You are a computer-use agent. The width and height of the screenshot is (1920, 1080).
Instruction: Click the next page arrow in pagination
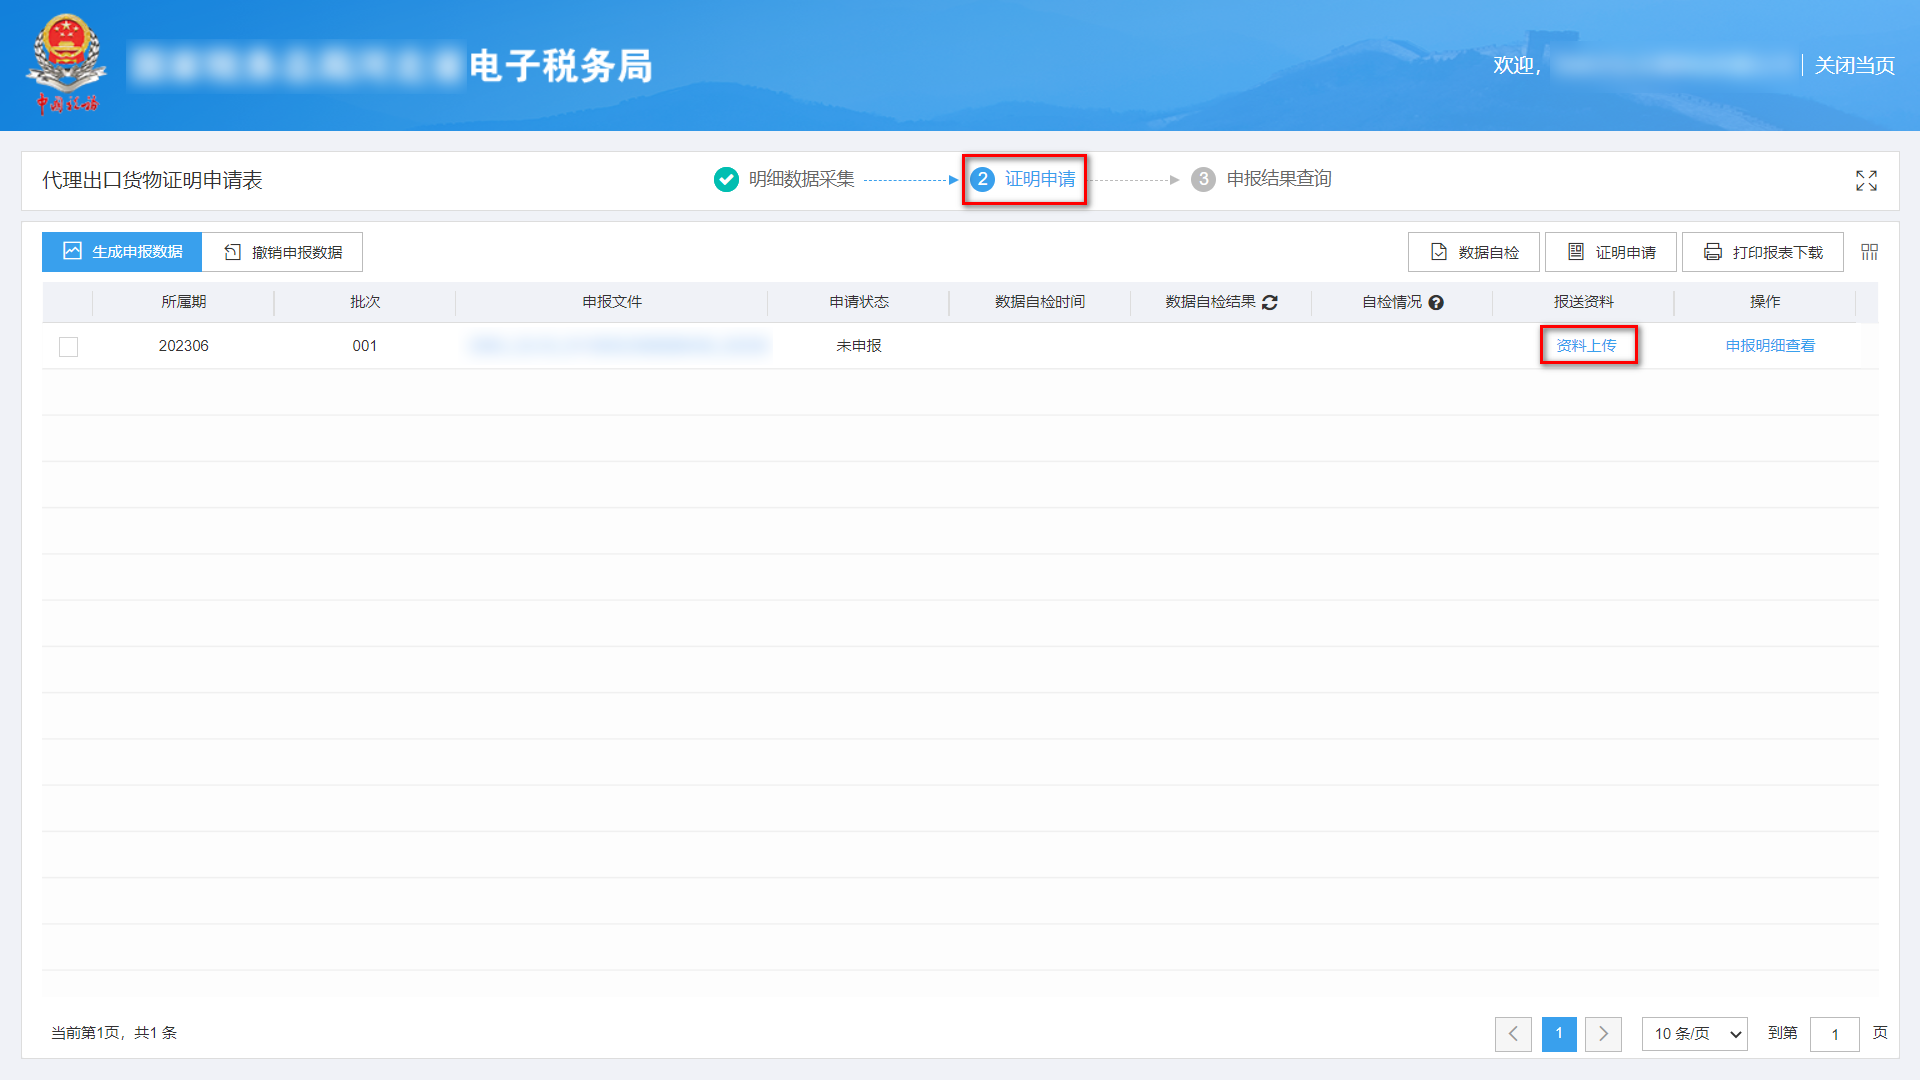pyautogui.click(x=1604, y=1034)
